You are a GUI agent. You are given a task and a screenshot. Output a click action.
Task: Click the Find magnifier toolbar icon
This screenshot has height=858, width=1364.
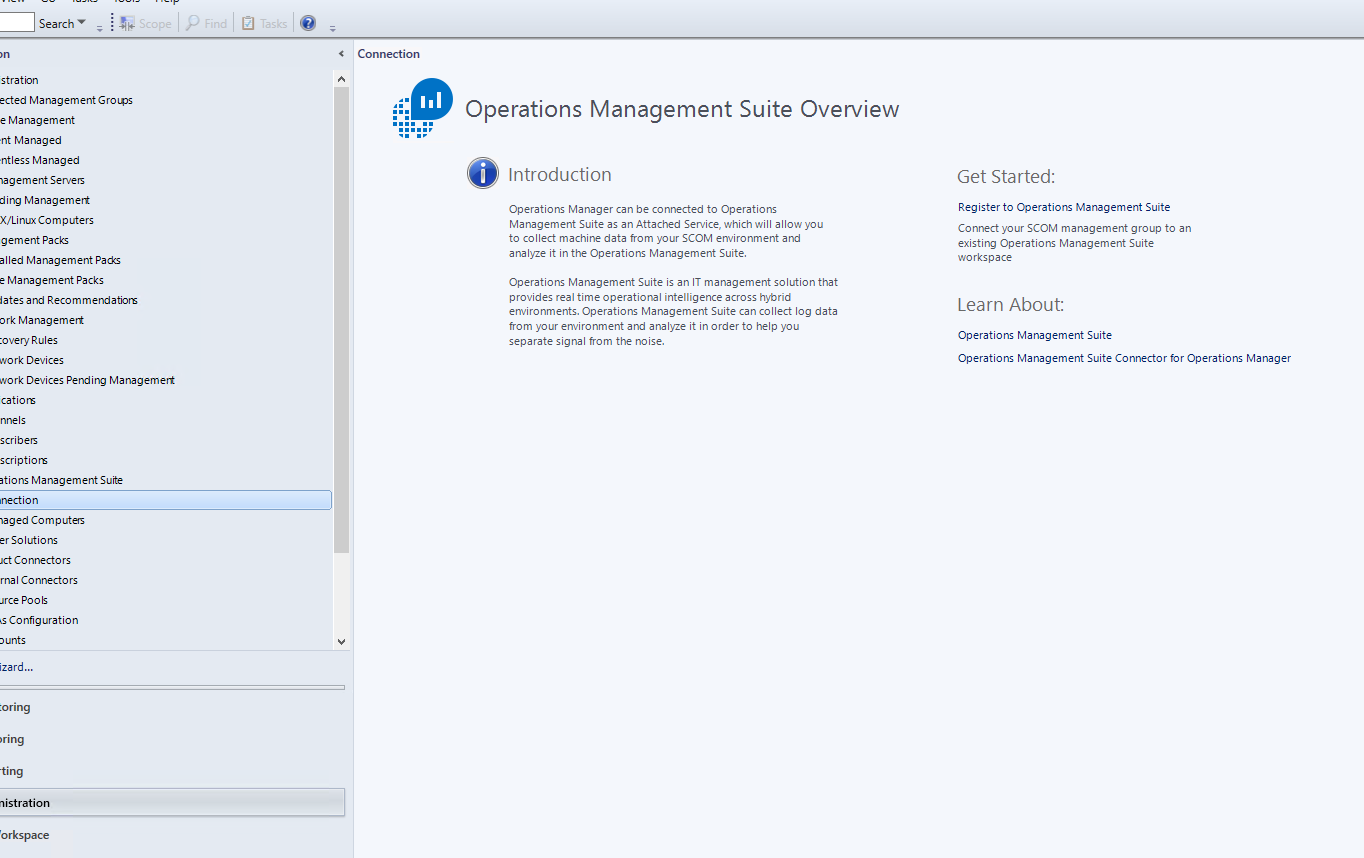coord(192,22)
